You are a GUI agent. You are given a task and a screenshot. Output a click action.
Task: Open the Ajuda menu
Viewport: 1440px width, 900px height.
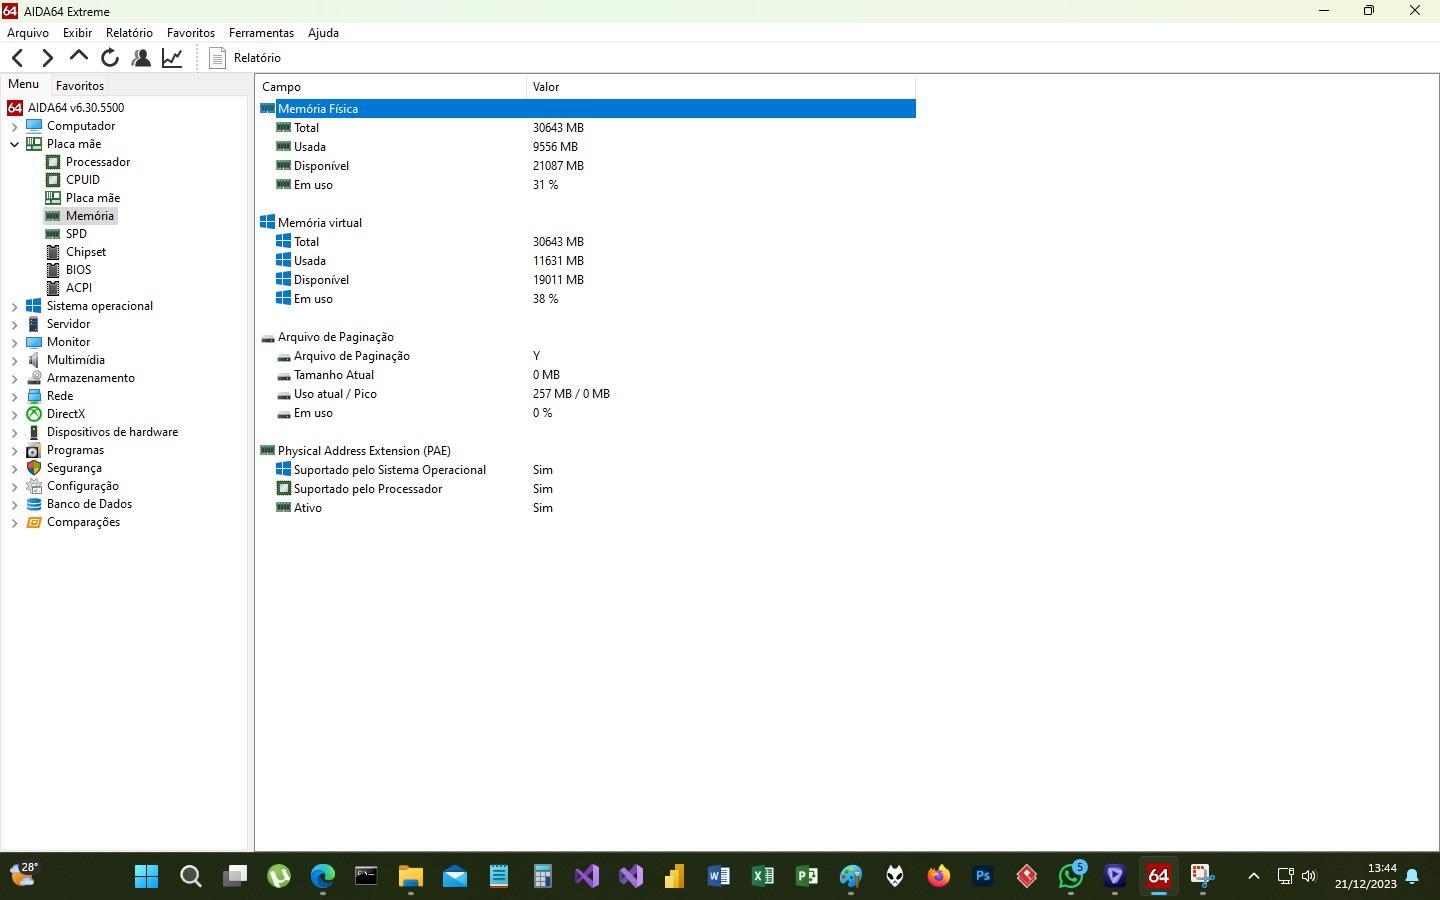323,33
